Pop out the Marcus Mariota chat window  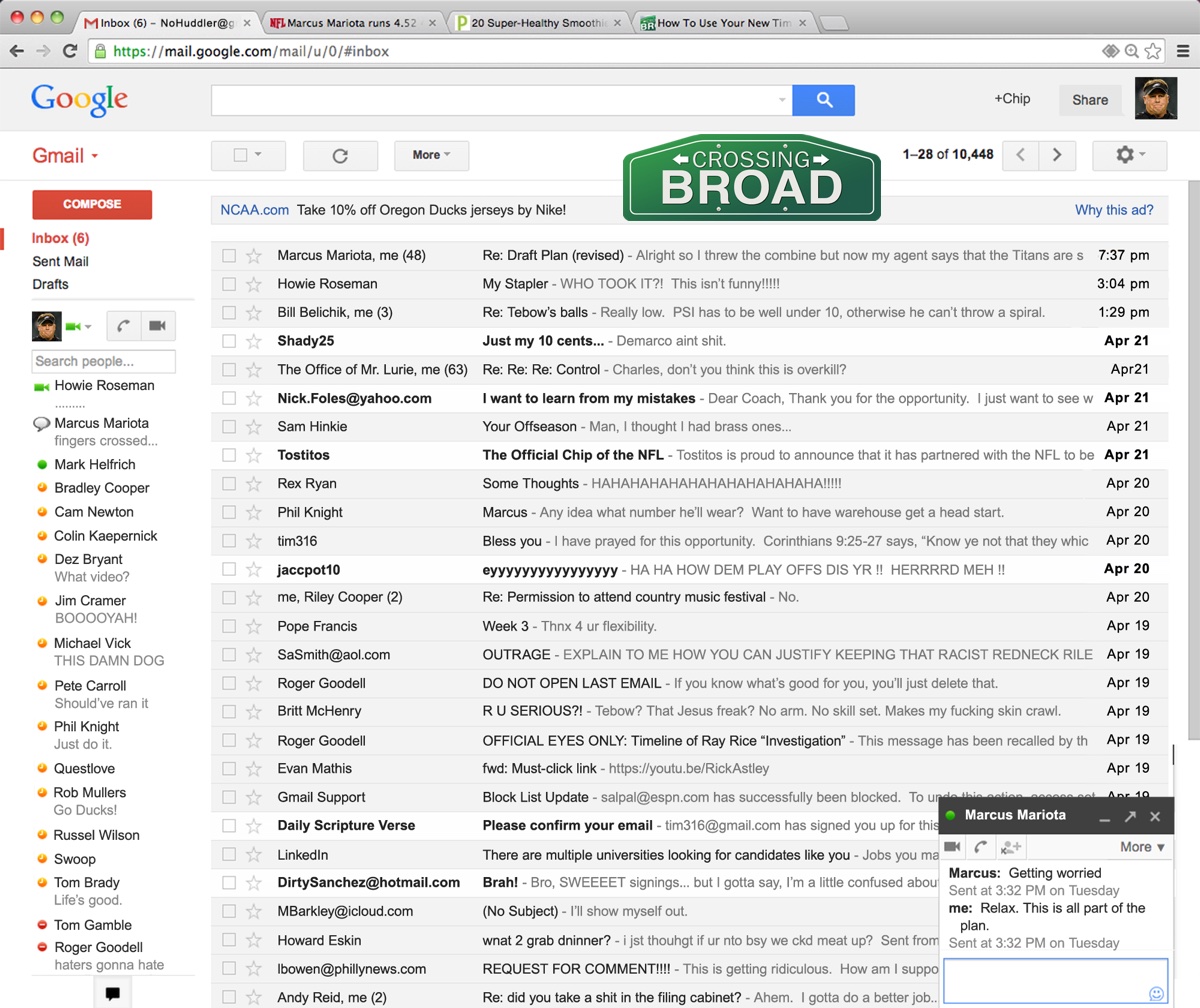click(x=1129, y=817)
